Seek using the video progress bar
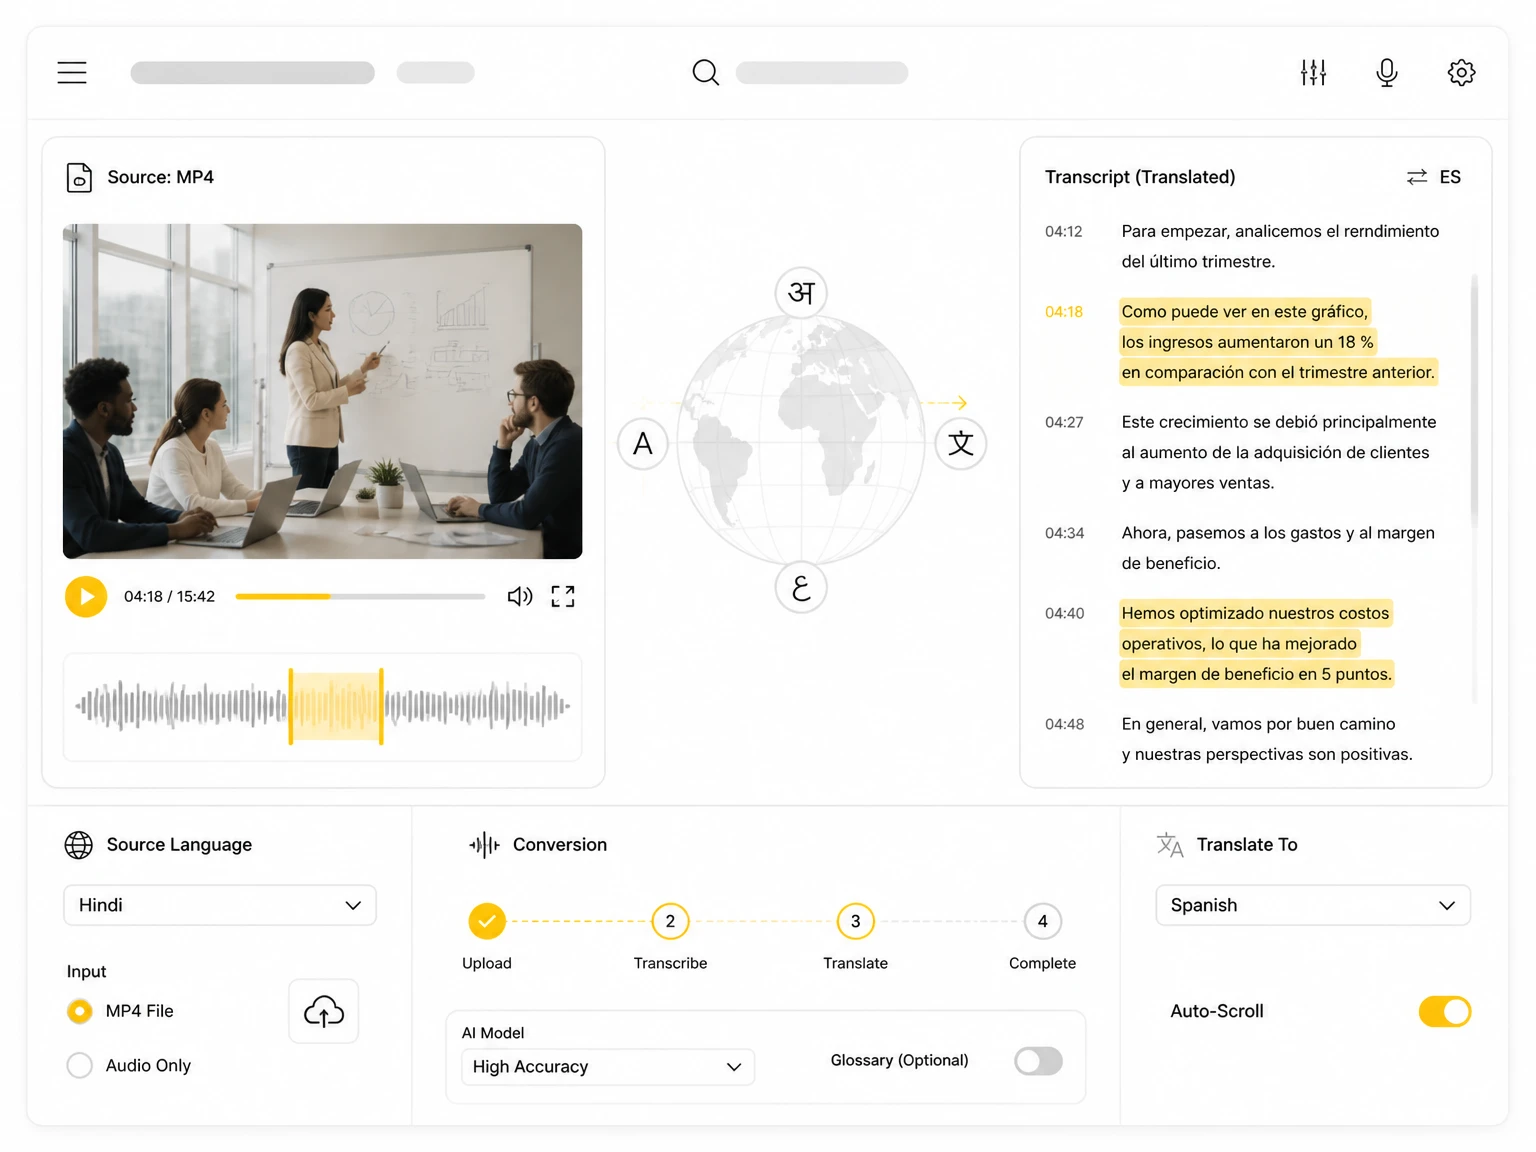The height and width of the screenshot is (1152, 1536). click(x=360, y=597)
